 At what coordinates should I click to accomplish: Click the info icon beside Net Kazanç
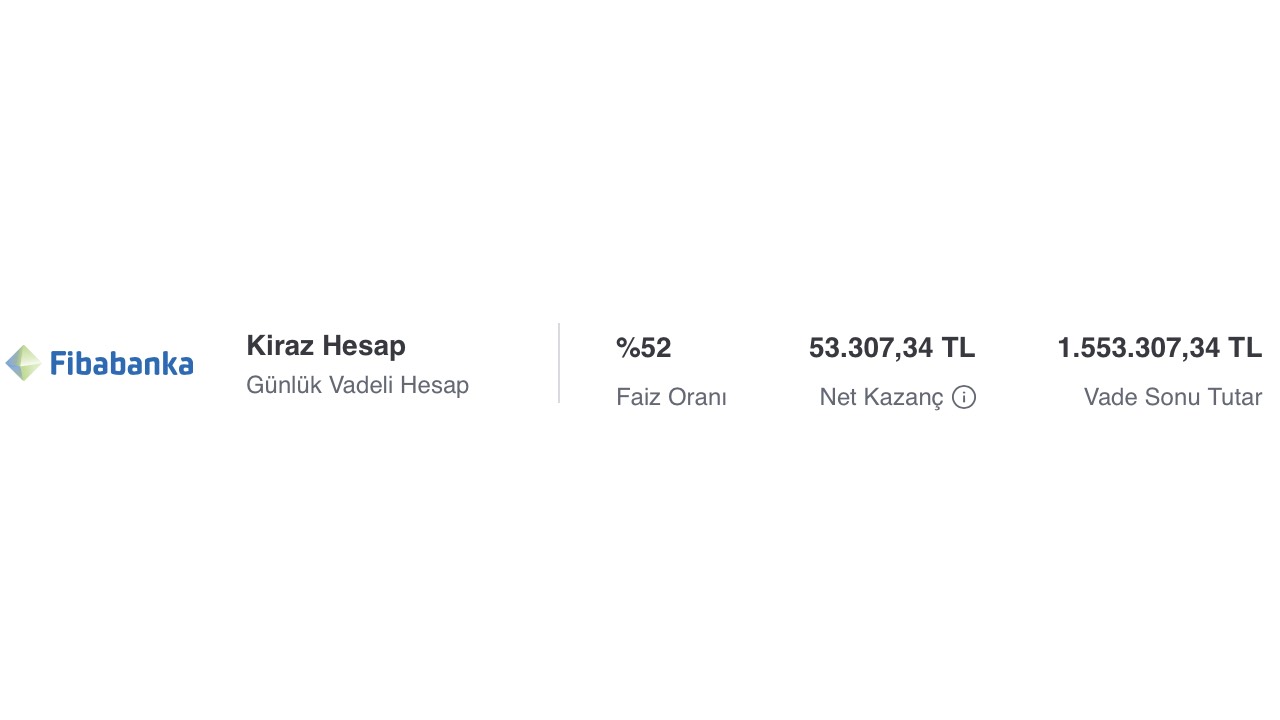964,397
